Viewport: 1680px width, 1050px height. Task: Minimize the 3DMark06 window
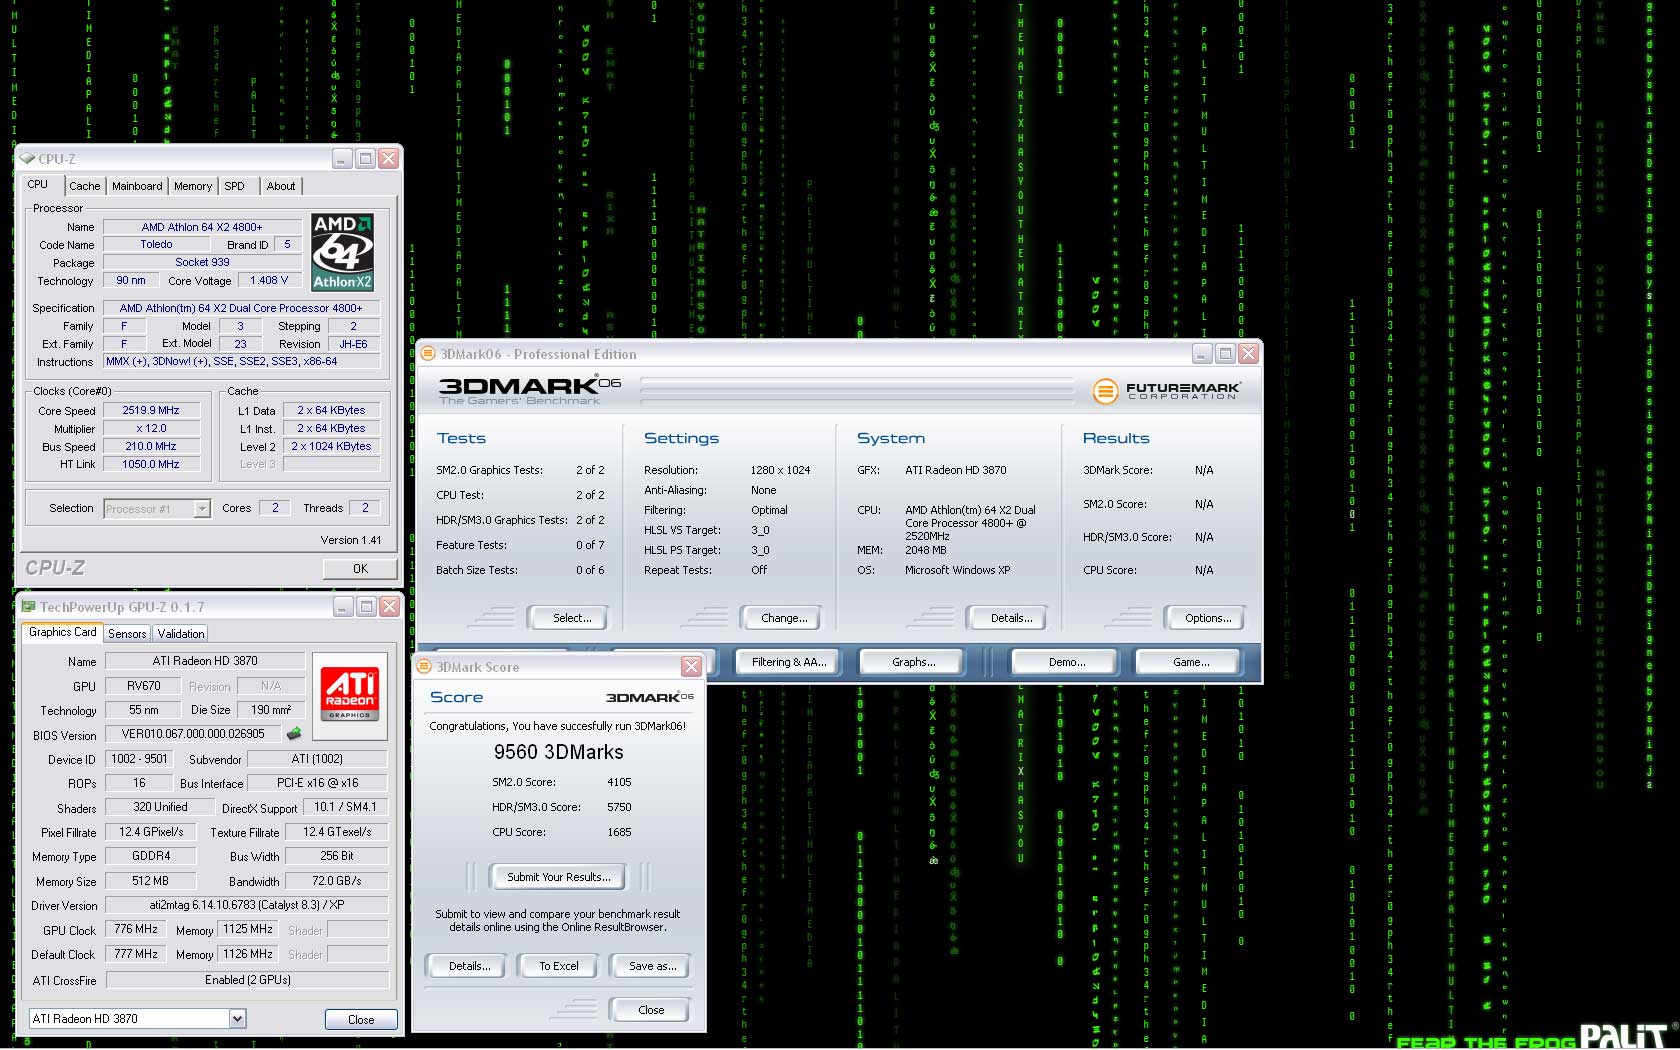tap(1202, 353)
